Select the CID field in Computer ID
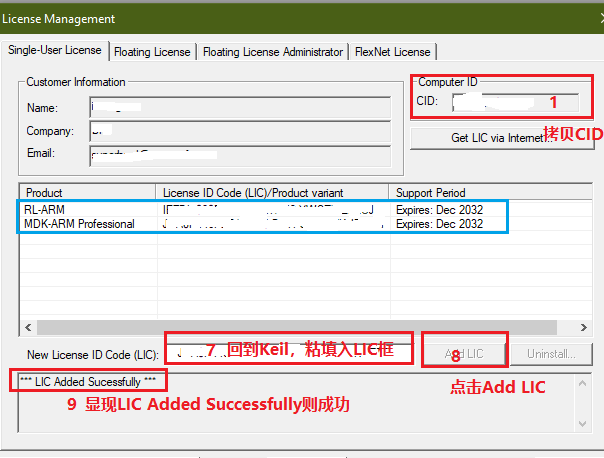Screen dimensions: 604x458 click(515, 102)
